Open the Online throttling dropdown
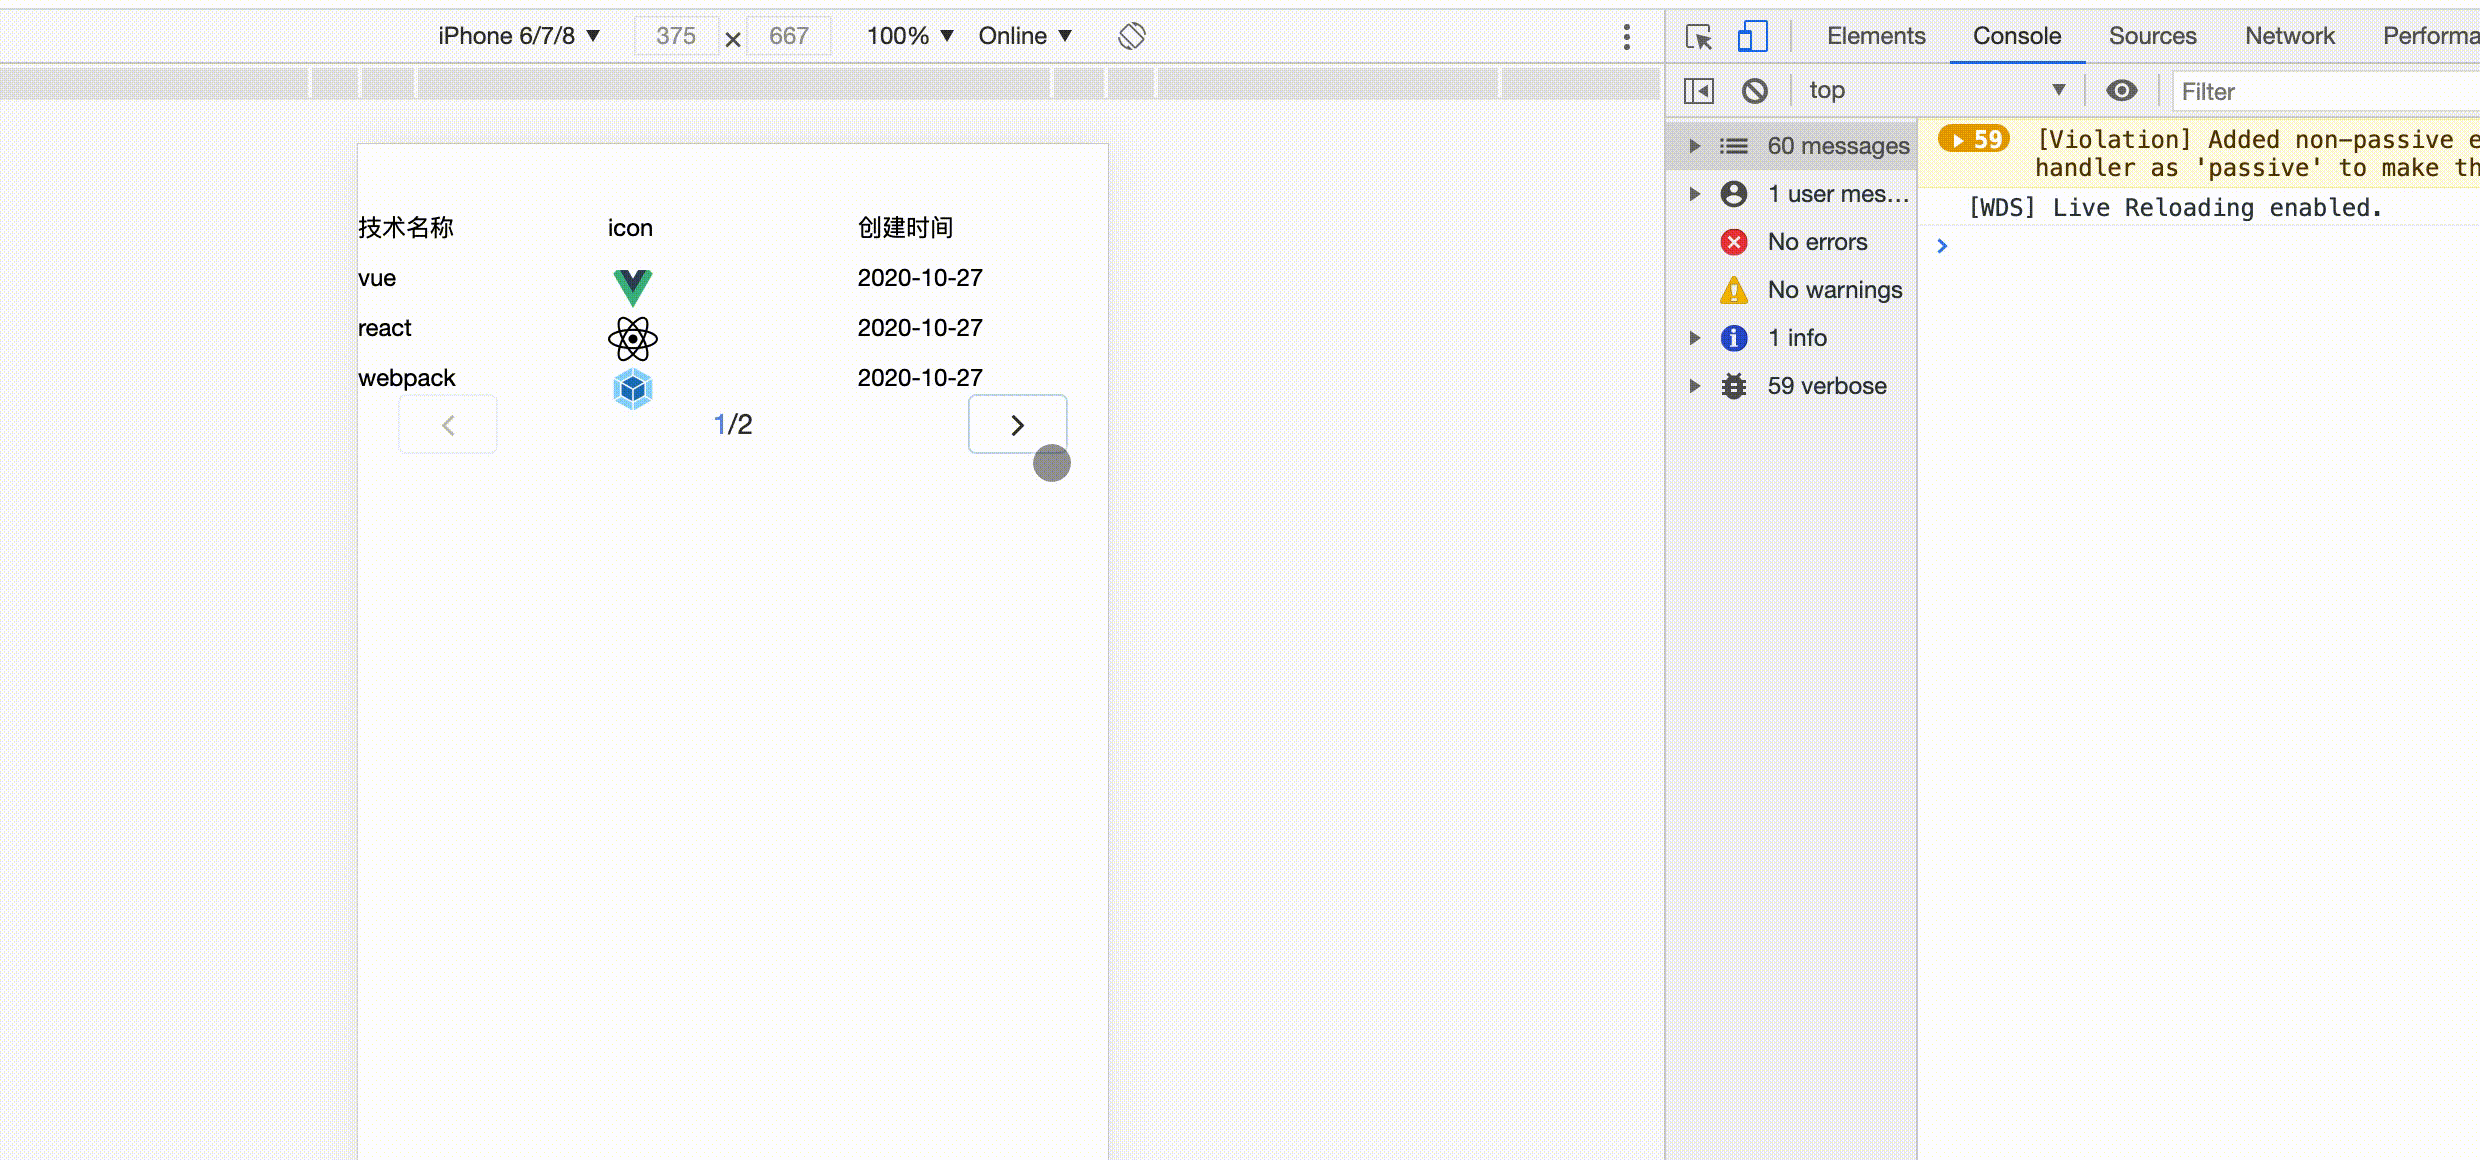This screenshot has width=2480, height=1160. tap(1025, 36)
